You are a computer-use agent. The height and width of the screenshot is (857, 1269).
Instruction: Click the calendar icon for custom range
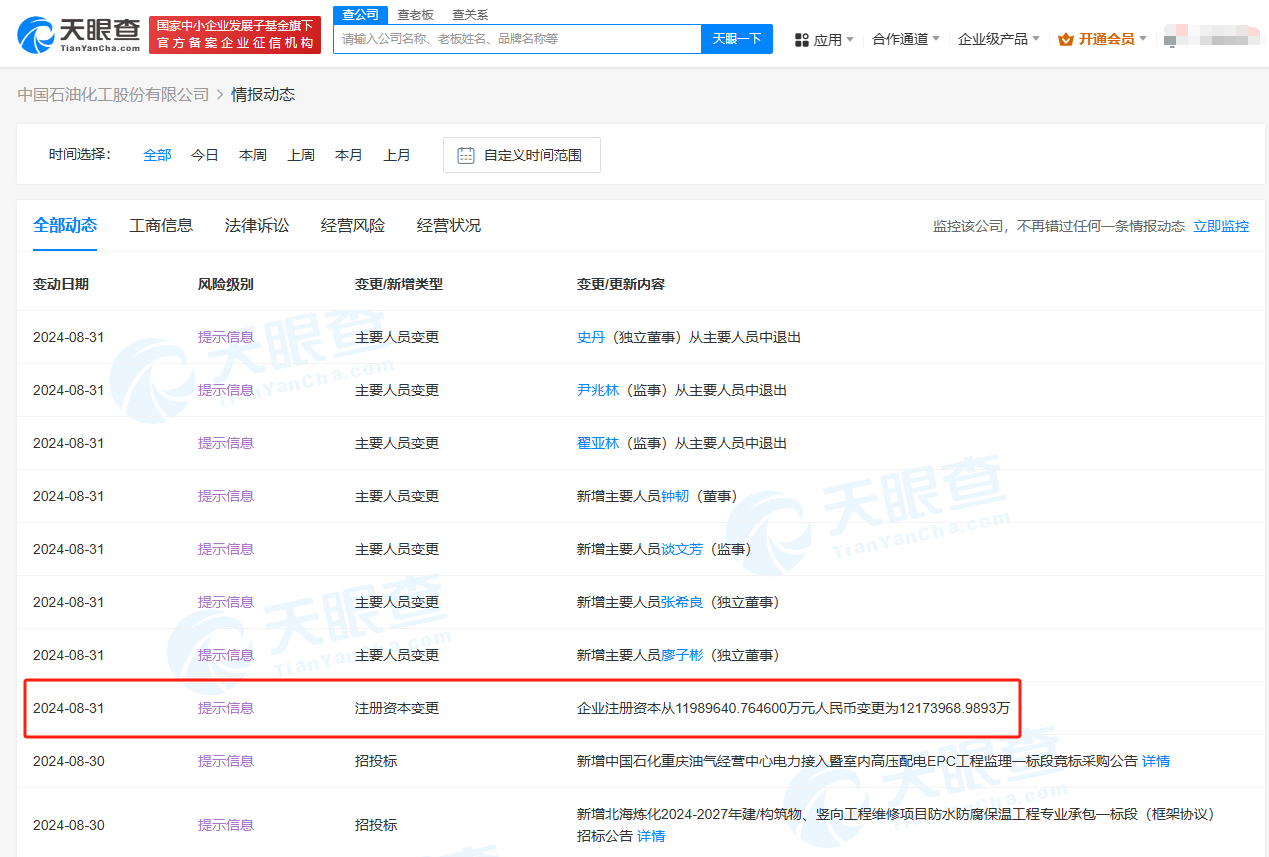465,155
